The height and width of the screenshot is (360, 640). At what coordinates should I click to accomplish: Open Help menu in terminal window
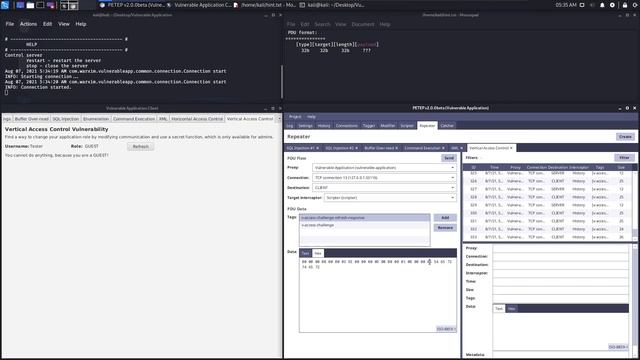[81, 24]
